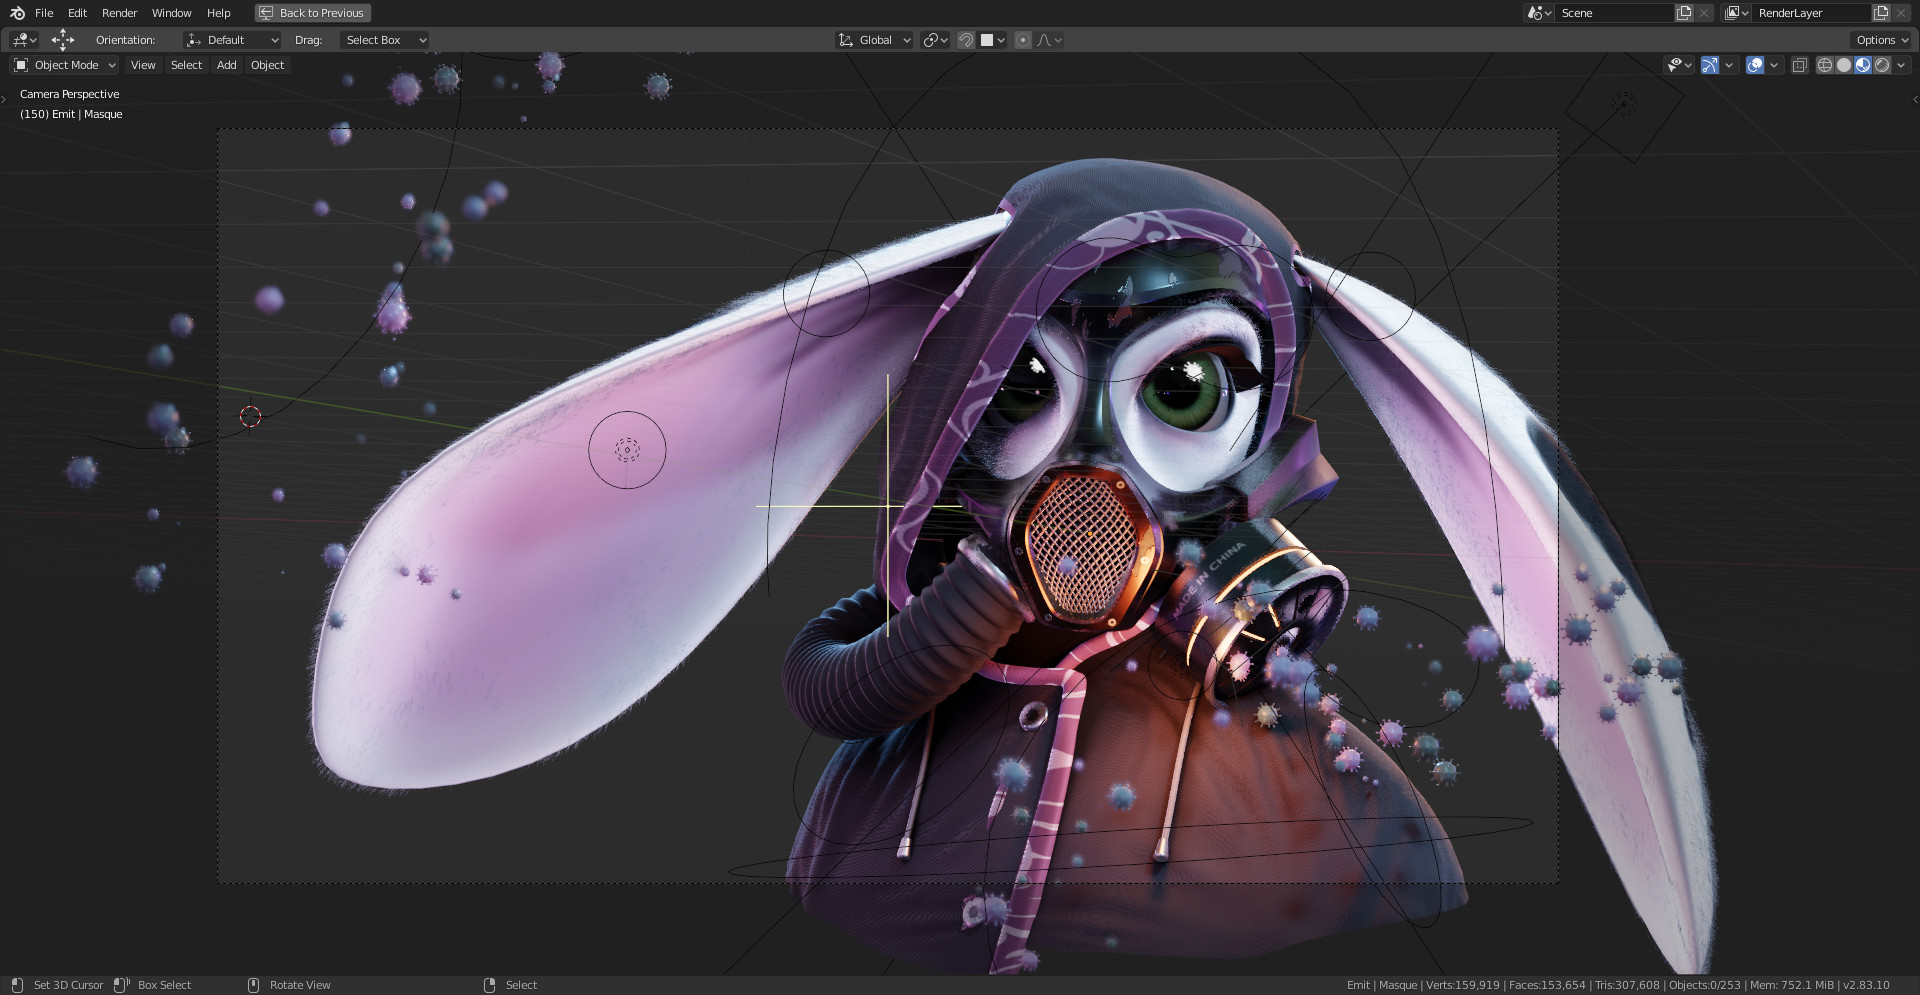This screenshot has width=1920, height=995.
Task: Open the Global transform orientation dropdown
Action: point(874,40)
